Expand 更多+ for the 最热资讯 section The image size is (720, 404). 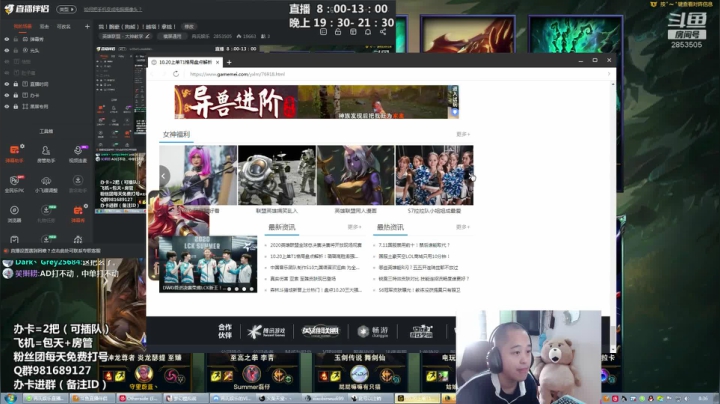pyautogui.click(x=463, y=227)
